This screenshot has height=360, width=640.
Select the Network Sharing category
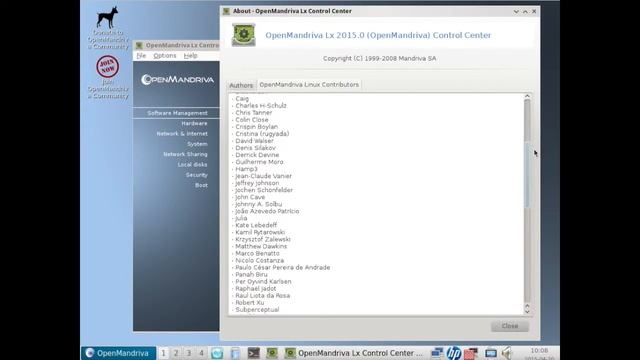(x=185, y=154)
